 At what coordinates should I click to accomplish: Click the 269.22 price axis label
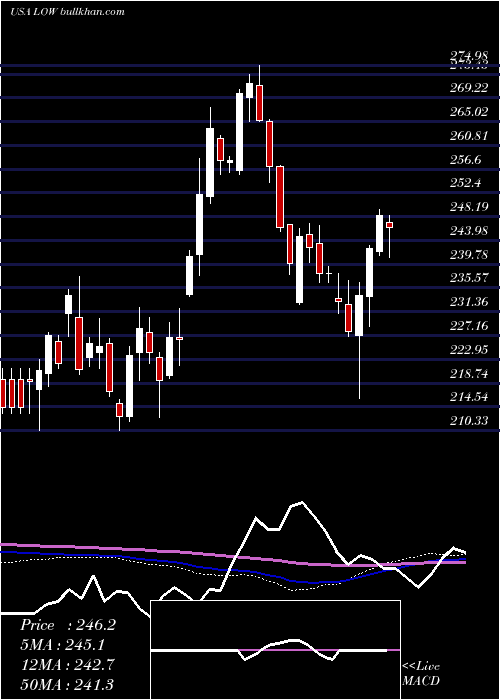coord(469,88)
